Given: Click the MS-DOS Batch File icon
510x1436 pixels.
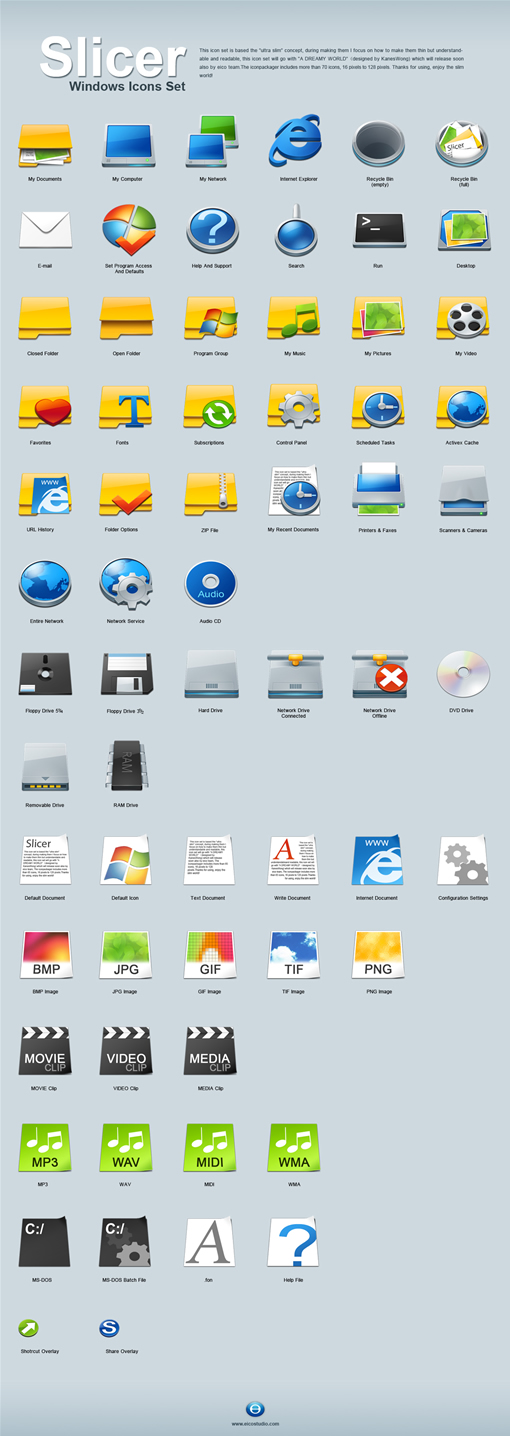Looking at the screenshot, I should (x=126, y=1242).
